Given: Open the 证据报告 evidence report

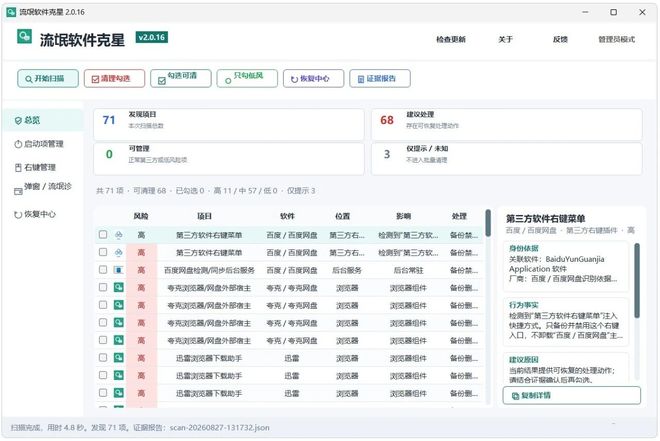Looking at the screenshot, I should pyautogui.click(x=380, y=79).
